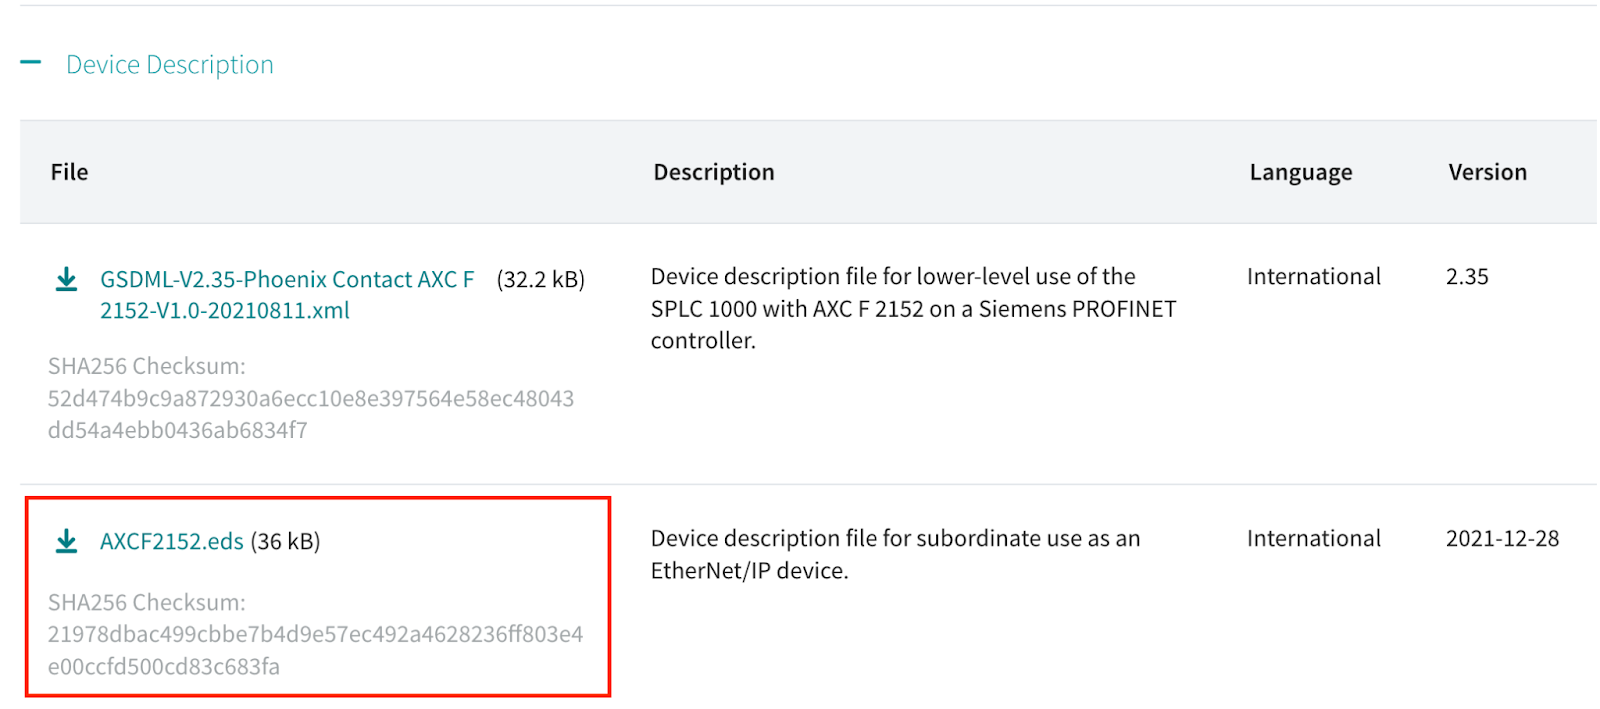
Task: Click the 32.2 kB file size text
Action: pos(541,279)
